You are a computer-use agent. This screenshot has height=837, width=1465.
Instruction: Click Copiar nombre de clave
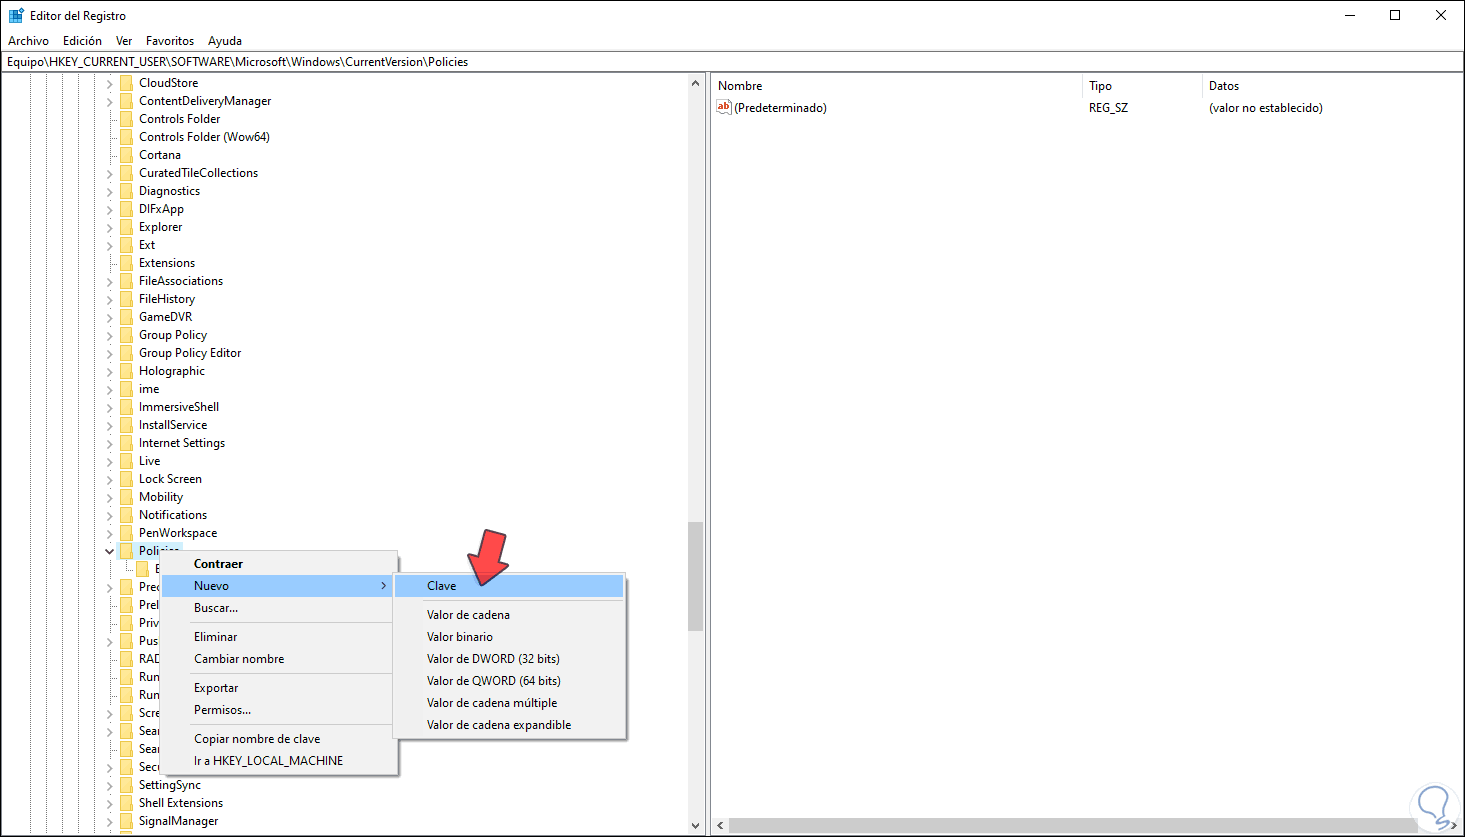278,739
